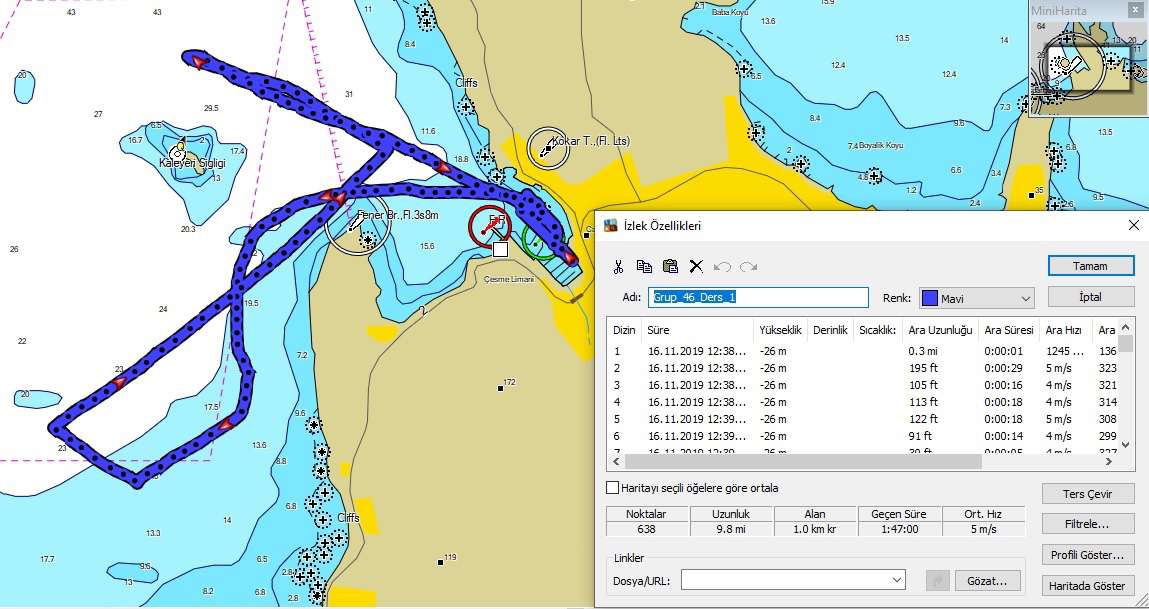1149x609 pixels.
Task: Click the '122 ft' cell in the table
Action: pyautogui.click(x=923, y=419)
